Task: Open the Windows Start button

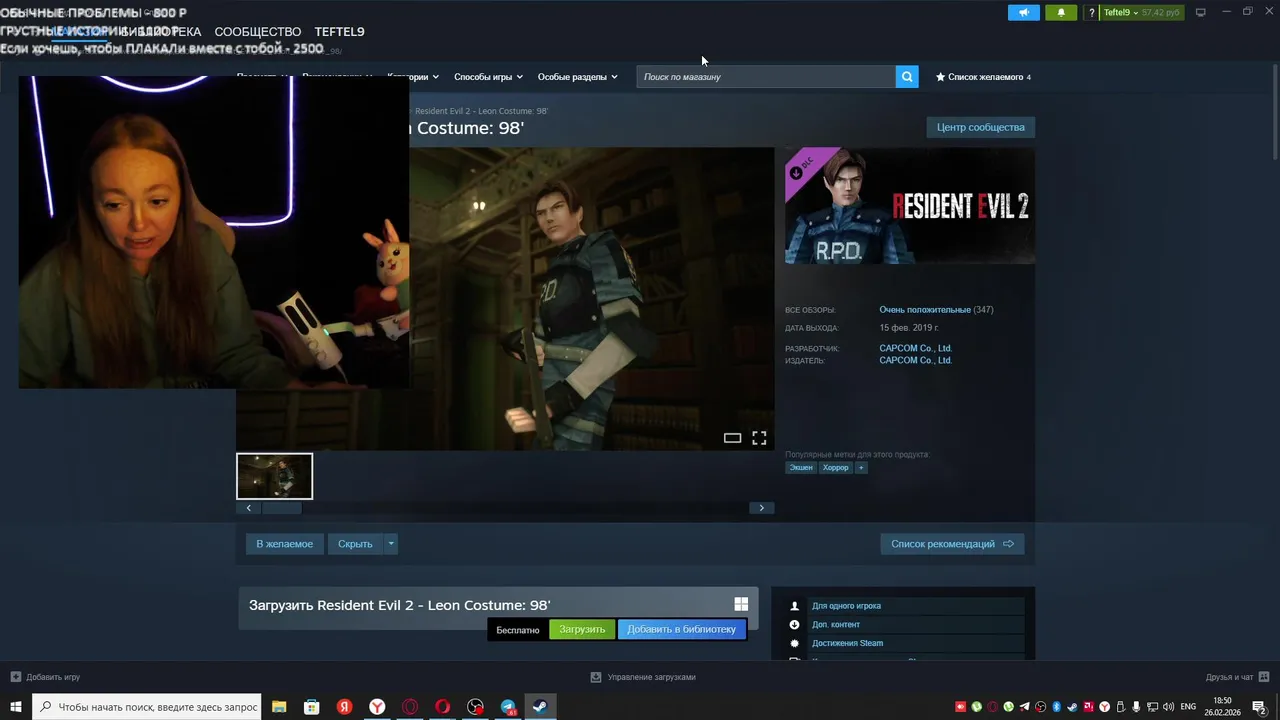Action: tap(16, 707)
